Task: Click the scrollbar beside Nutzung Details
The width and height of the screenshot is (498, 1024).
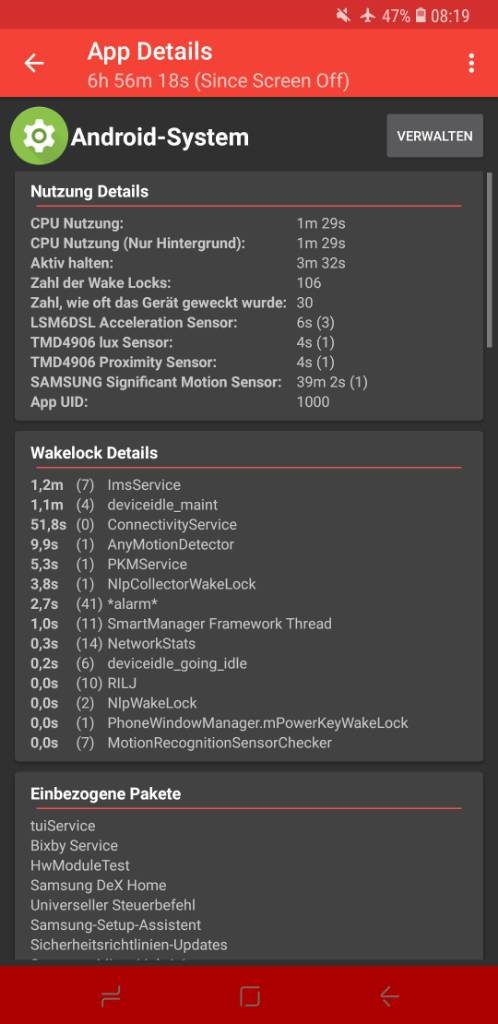Action: 490,260
